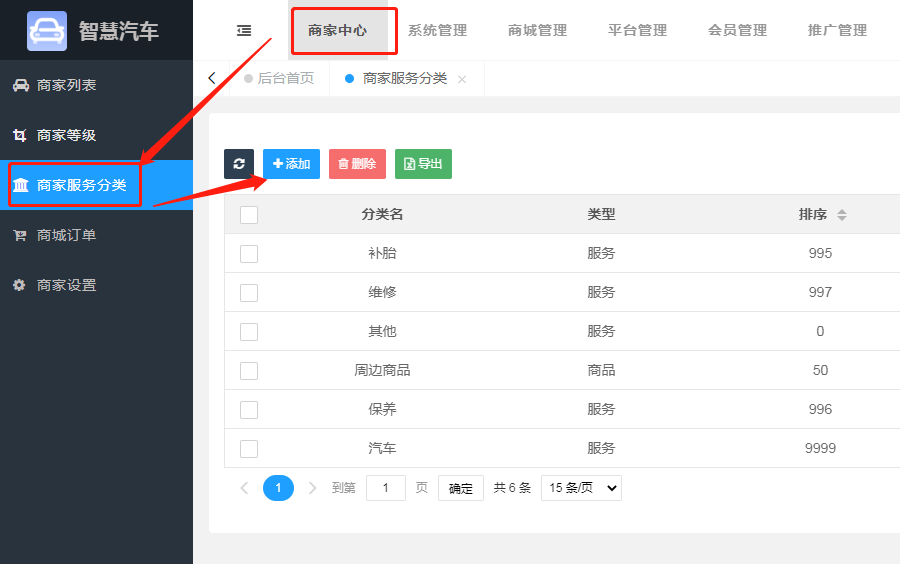Click the page number input field
The image size is (900, 564).
point(386,488)
